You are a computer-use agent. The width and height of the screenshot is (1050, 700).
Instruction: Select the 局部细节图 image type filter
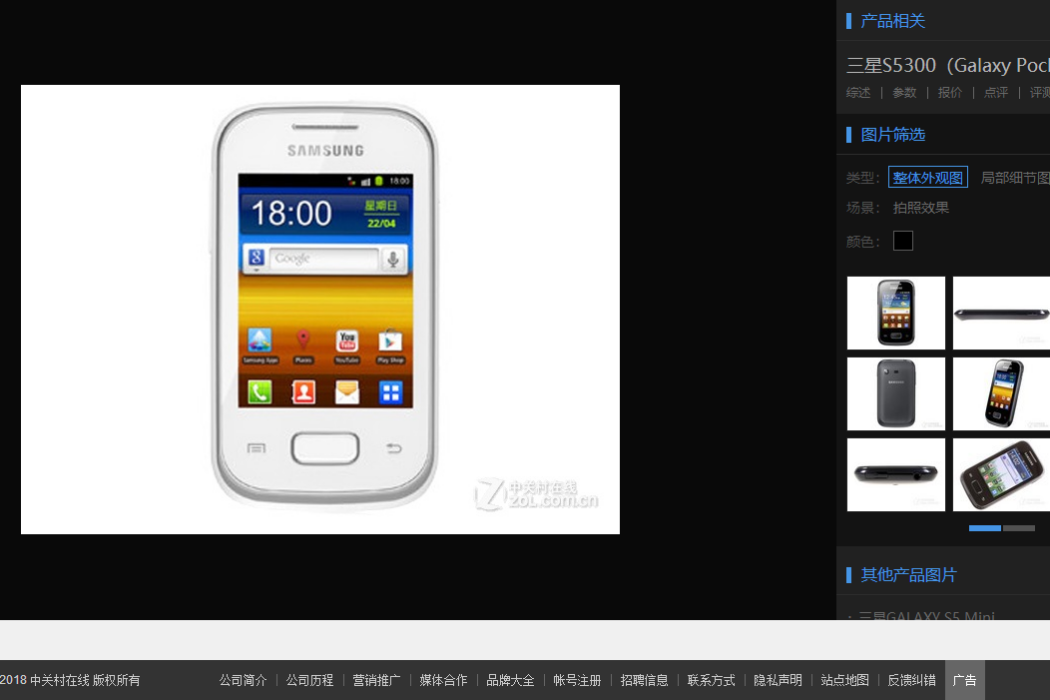pyautogui.click(x=1015, y=178)
